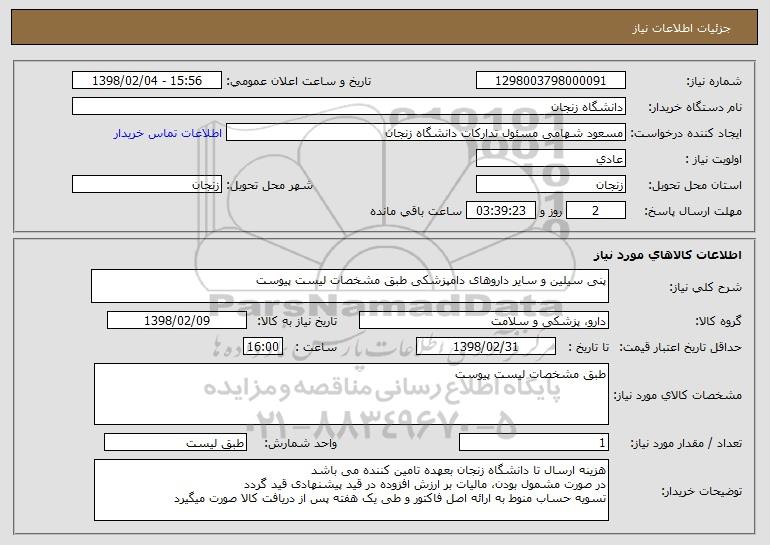
Task: Click the label تعداد / مقدار مورد نیاز
Action: point(686,443)
